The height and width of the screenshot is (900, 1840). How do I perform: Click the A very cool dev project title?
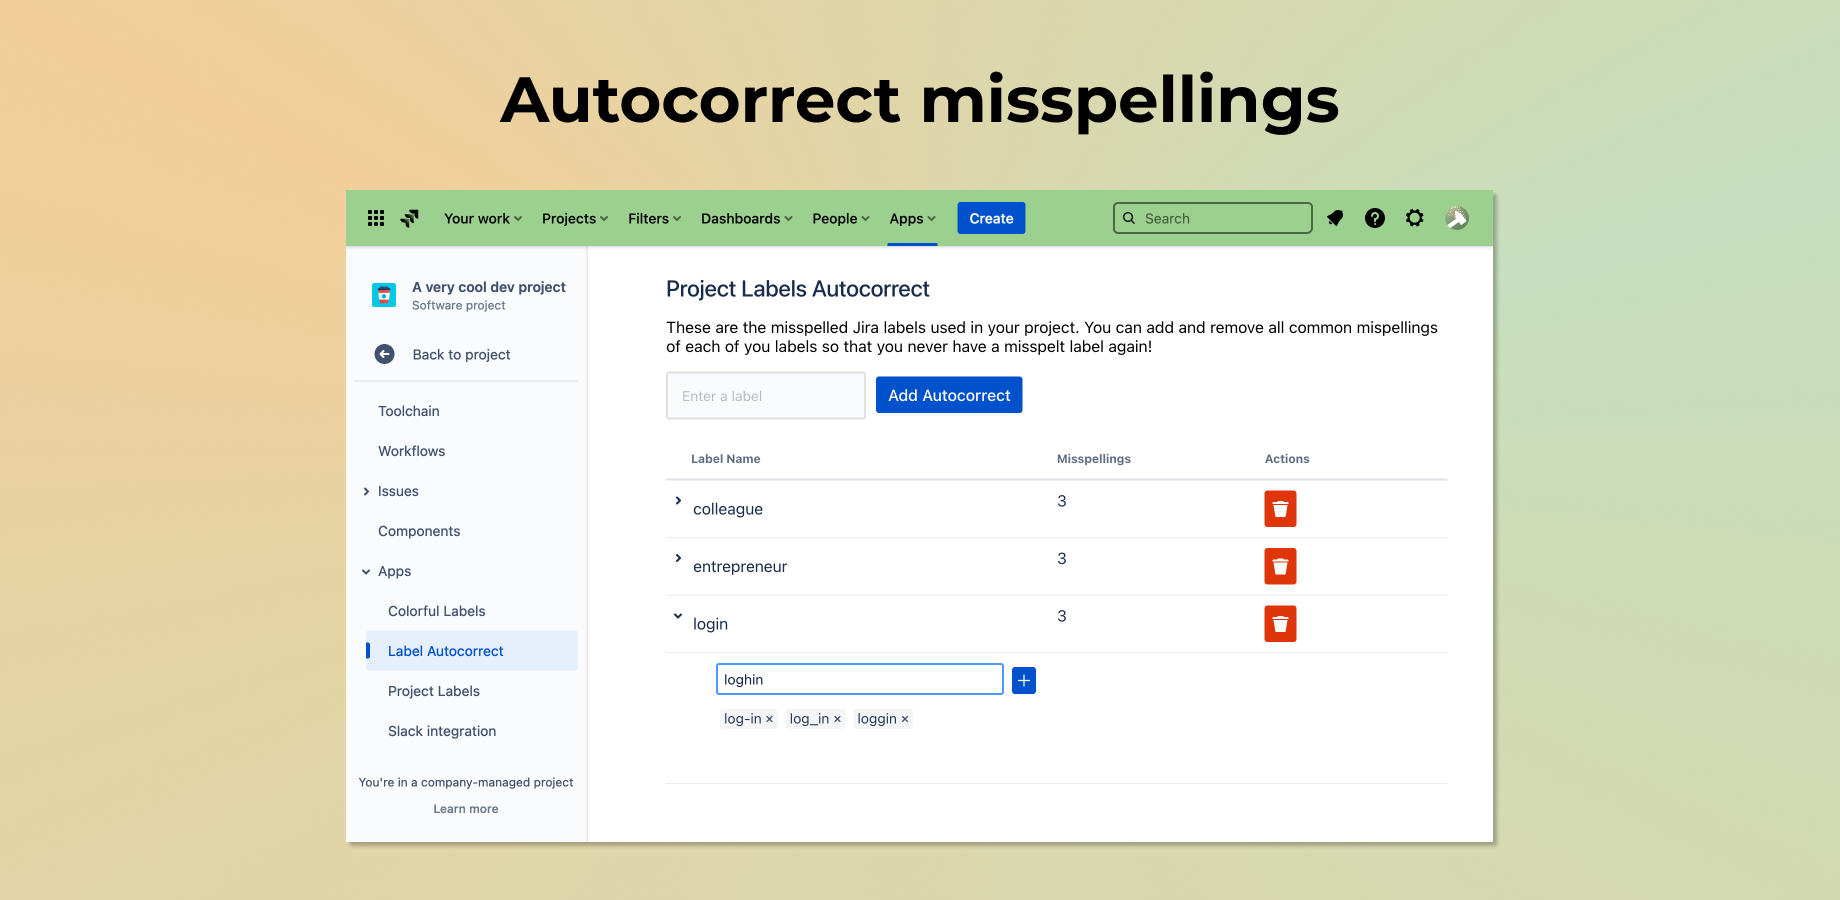click(x=489, y=287)
